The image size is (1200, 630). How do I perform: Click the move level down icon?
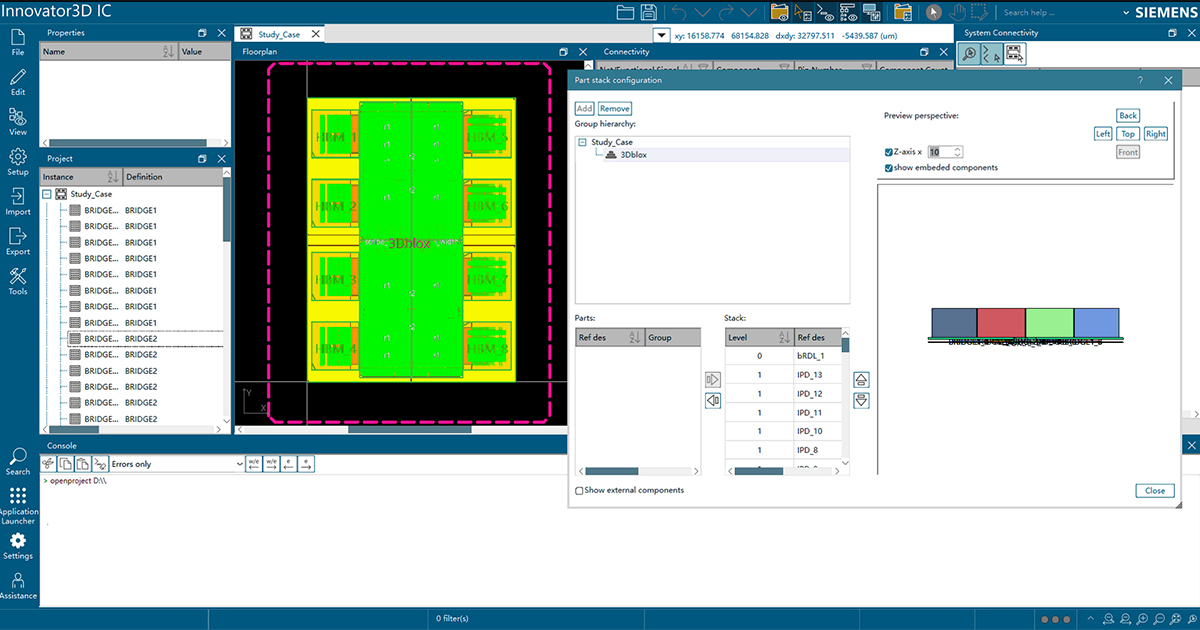861,401
